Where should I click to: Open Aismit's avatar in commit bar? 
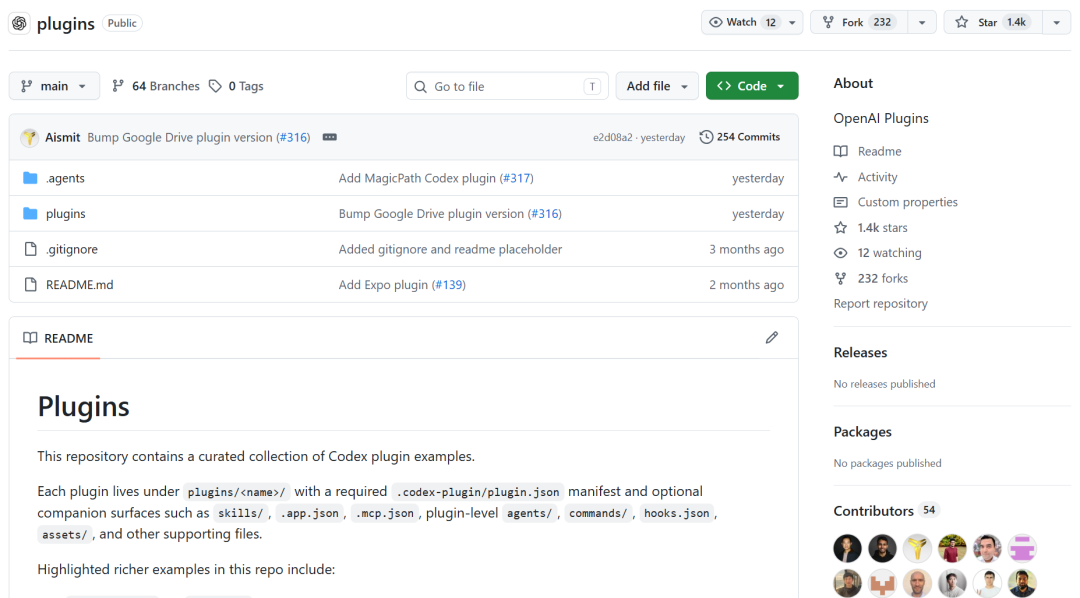click(x=30, y=137)
